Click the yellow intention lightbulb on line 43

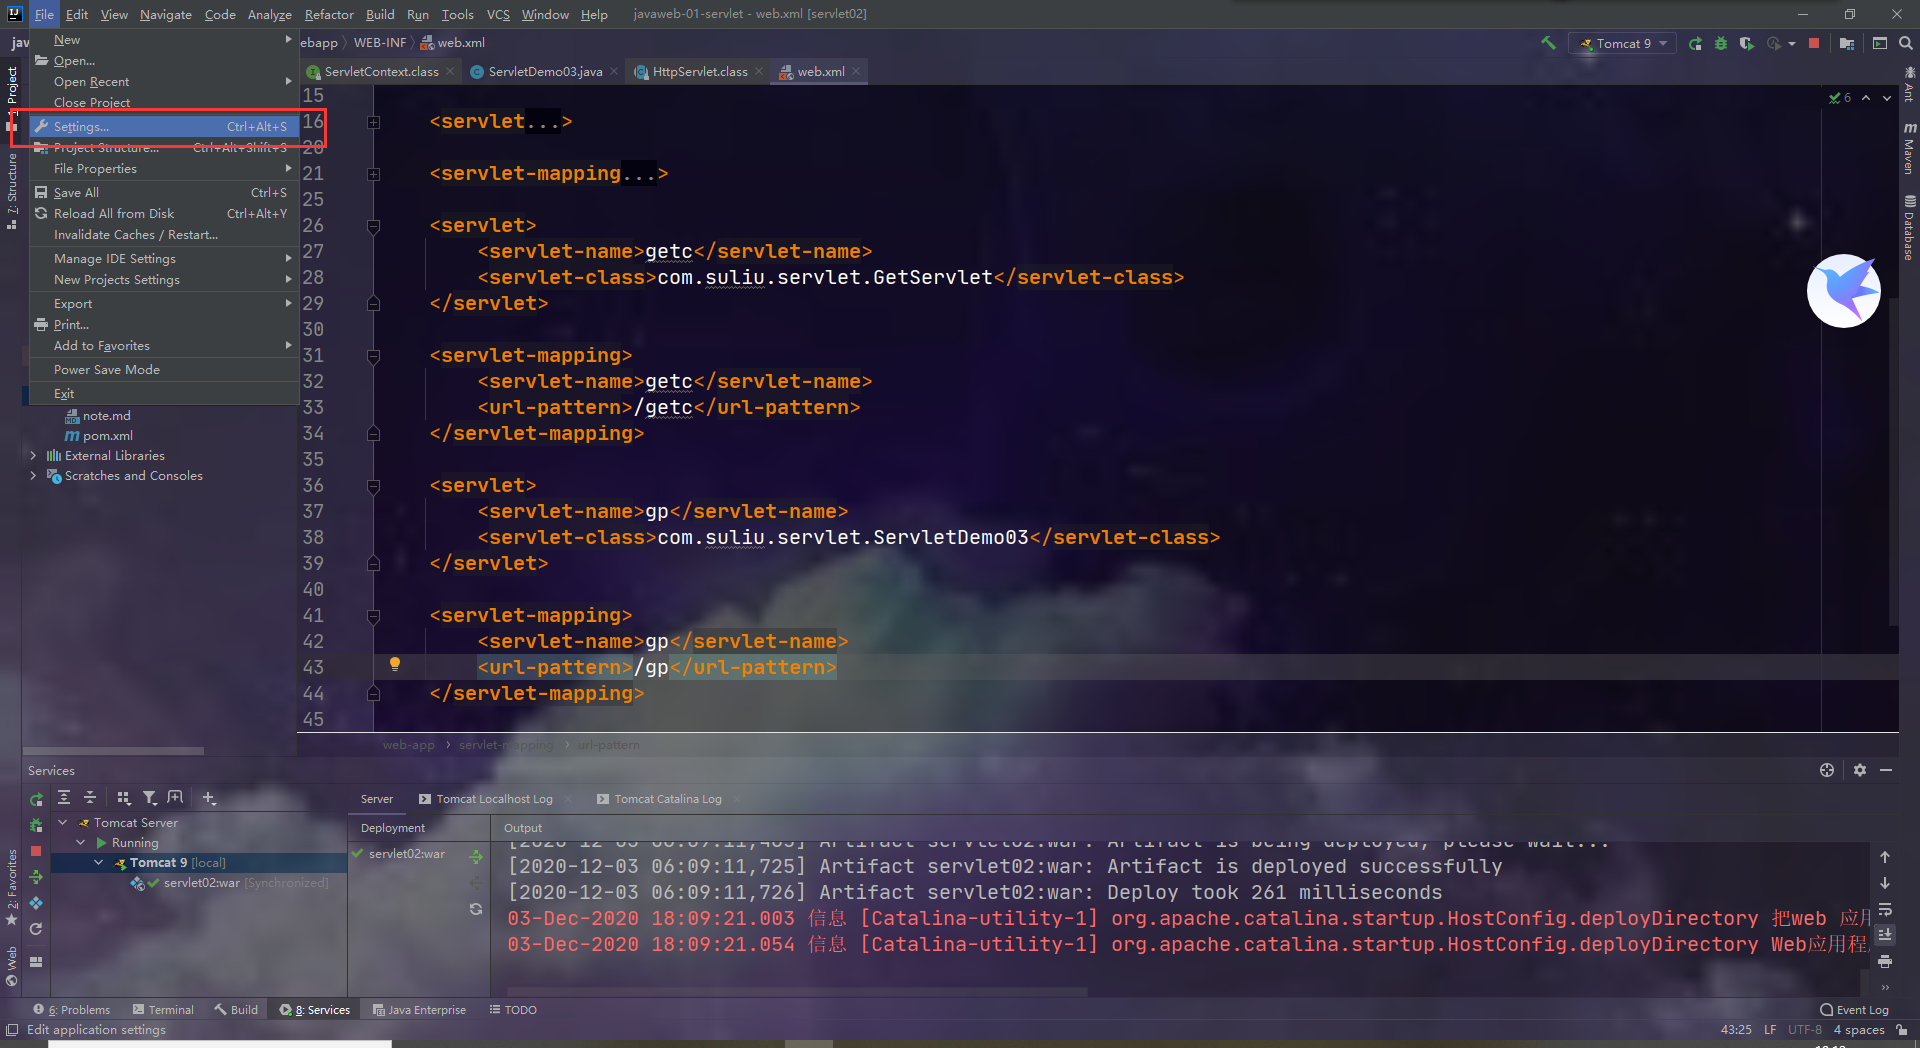click(395, 664)
